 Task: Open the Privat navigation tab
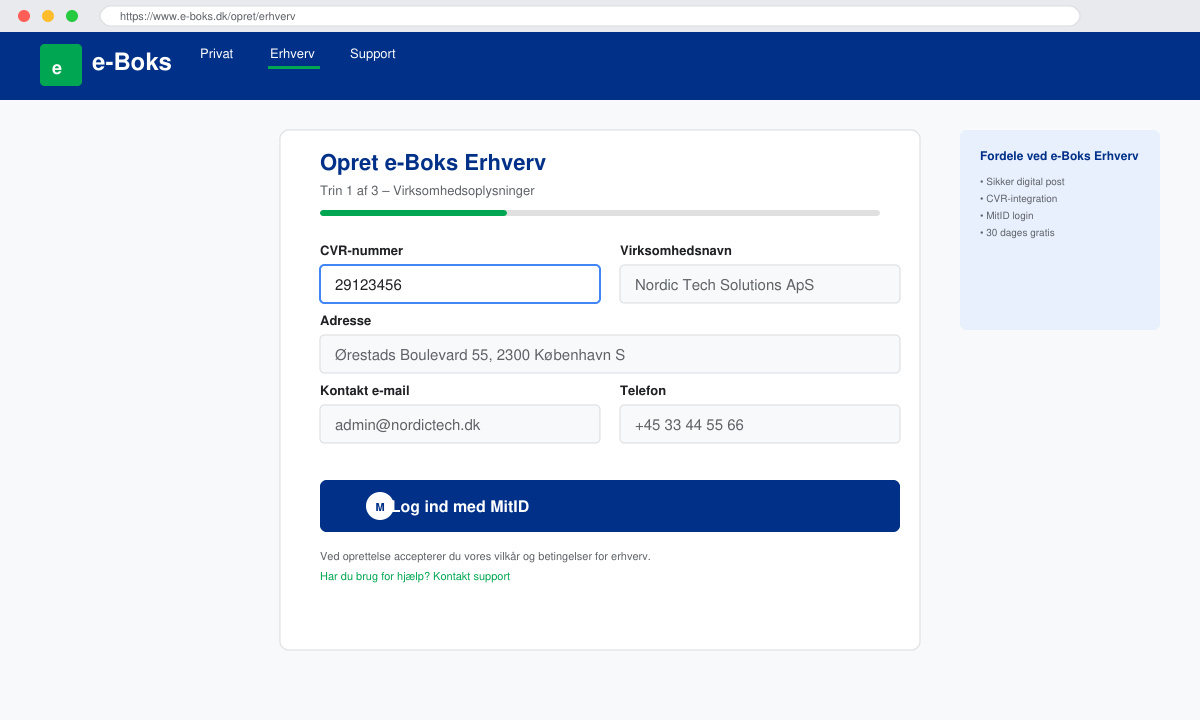click(x=217, y=54)
